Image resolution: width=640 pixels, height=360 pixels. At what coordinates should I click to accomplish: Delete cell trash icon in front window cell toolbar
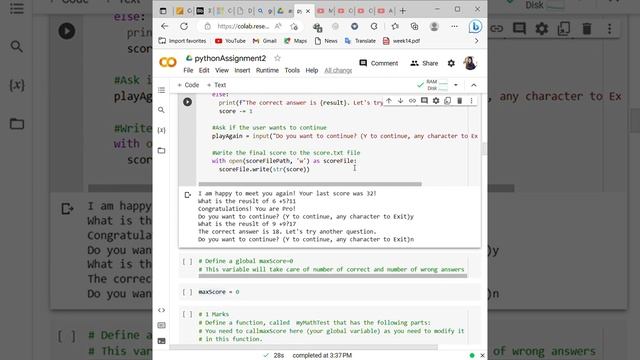(460, 100)
